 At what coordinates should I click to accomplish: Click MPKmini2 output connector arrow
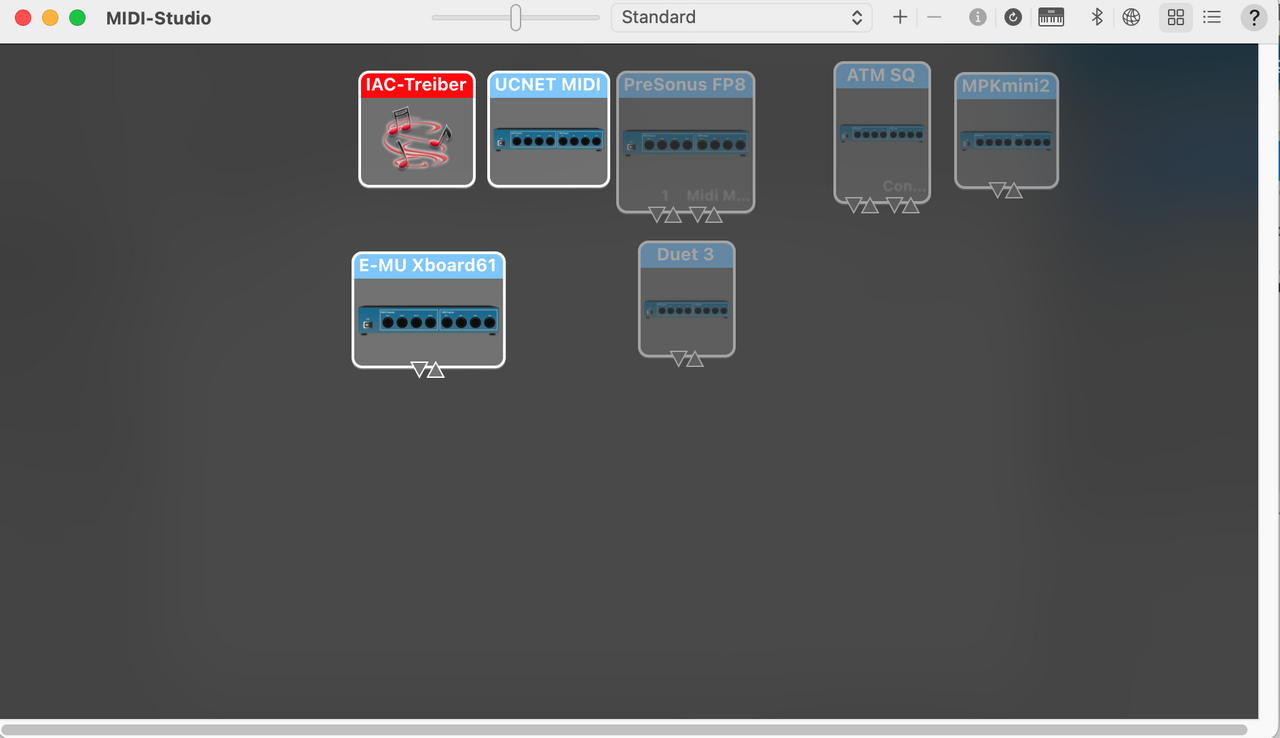[1014, 190]
